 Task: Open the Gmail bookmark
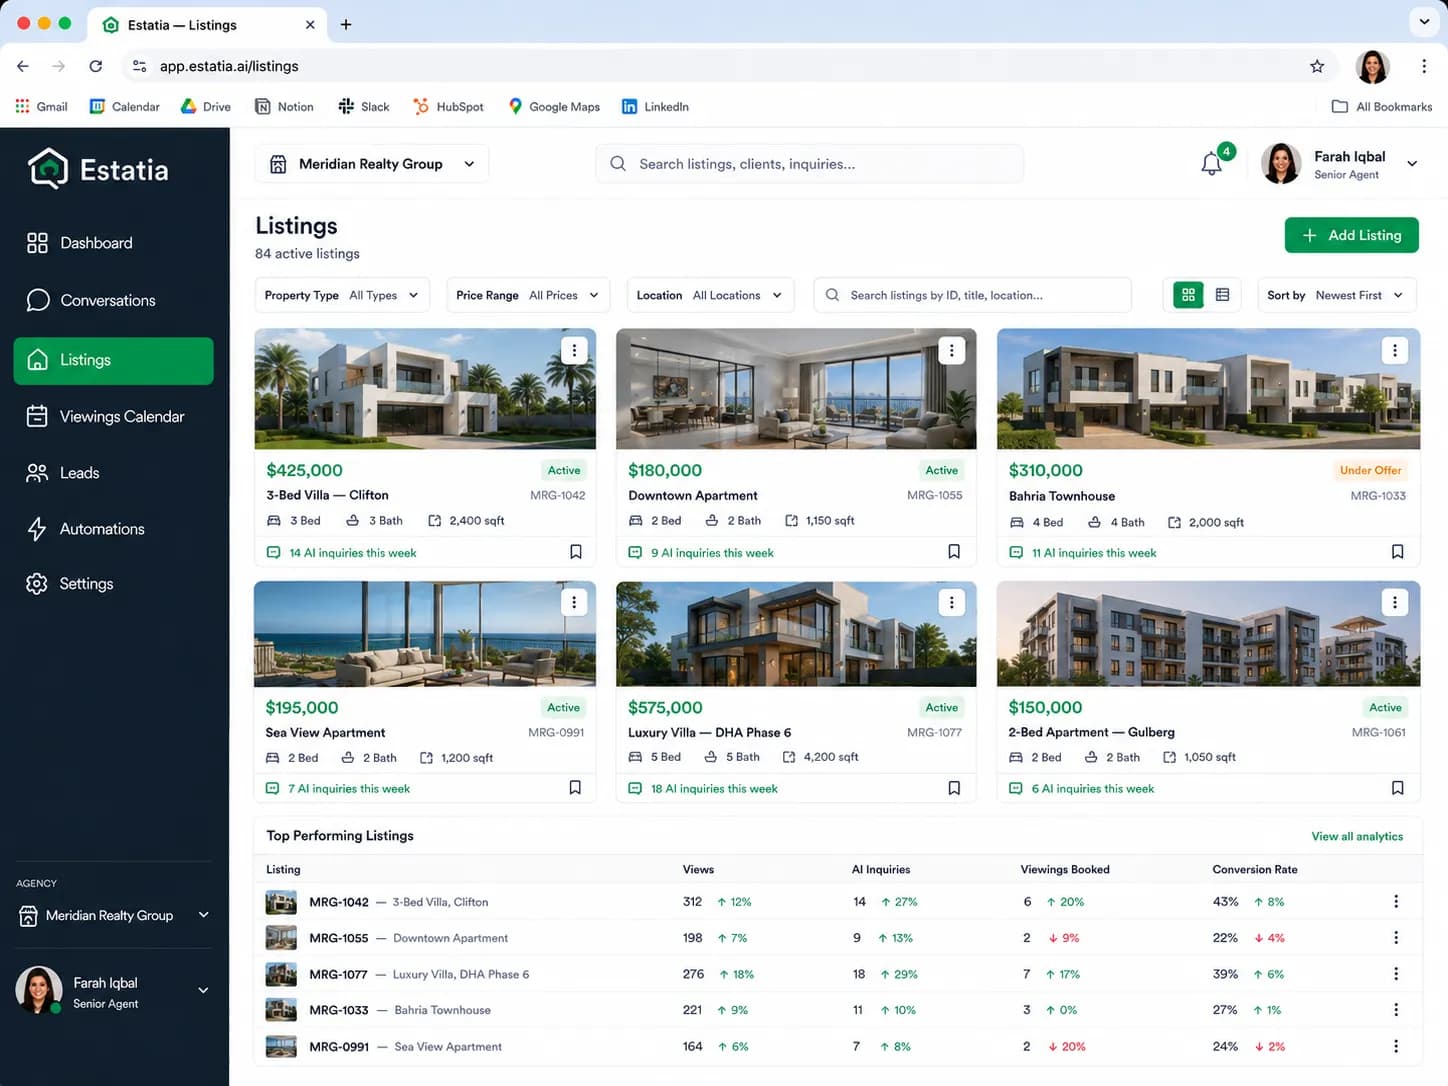pyautogui.click(x=41, y=106)
